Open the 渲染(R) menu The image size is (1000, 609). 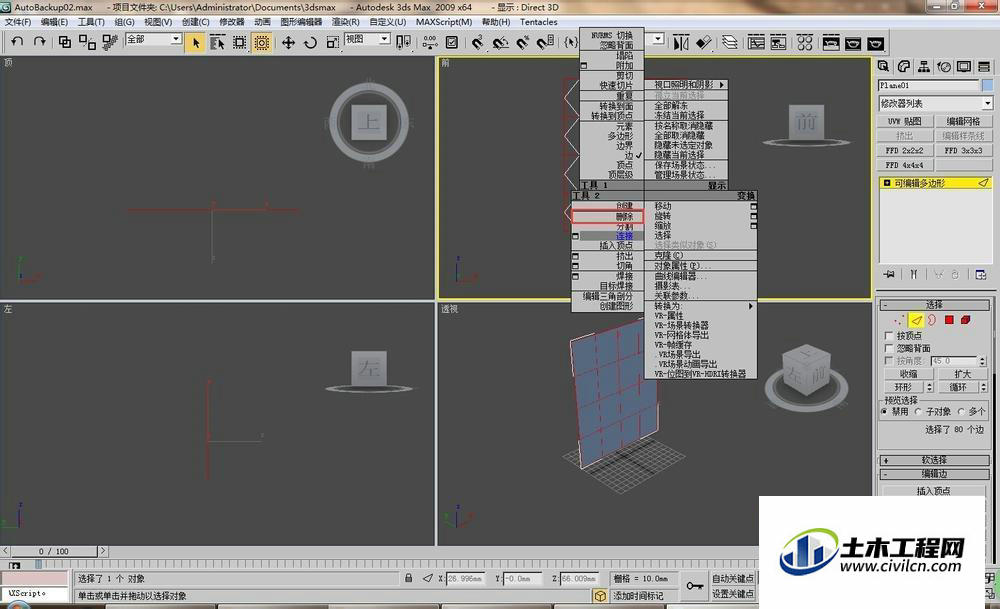point(345,22)
